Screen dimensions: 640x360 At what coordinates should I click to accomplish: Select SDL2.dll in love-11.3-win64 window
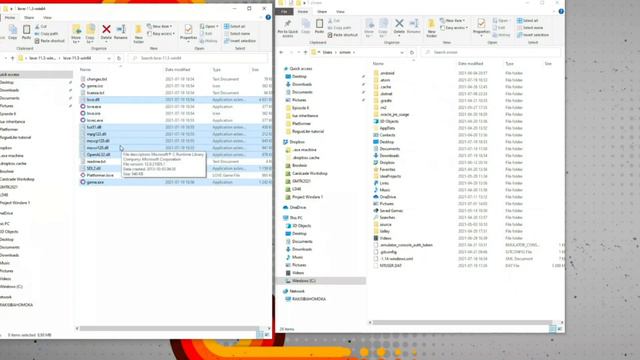(x=176, y=168)
